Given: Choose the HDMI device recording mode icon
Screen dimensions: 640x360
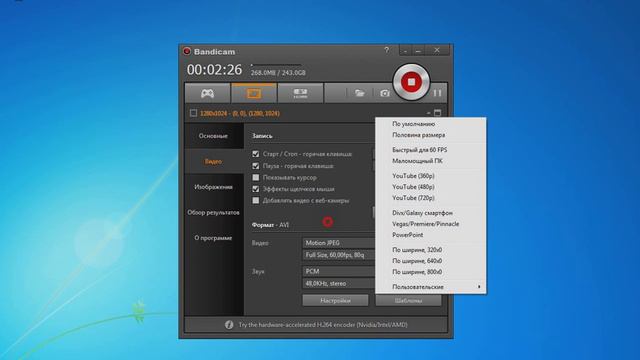Looking at the screenshot, I should coord(300,93).
